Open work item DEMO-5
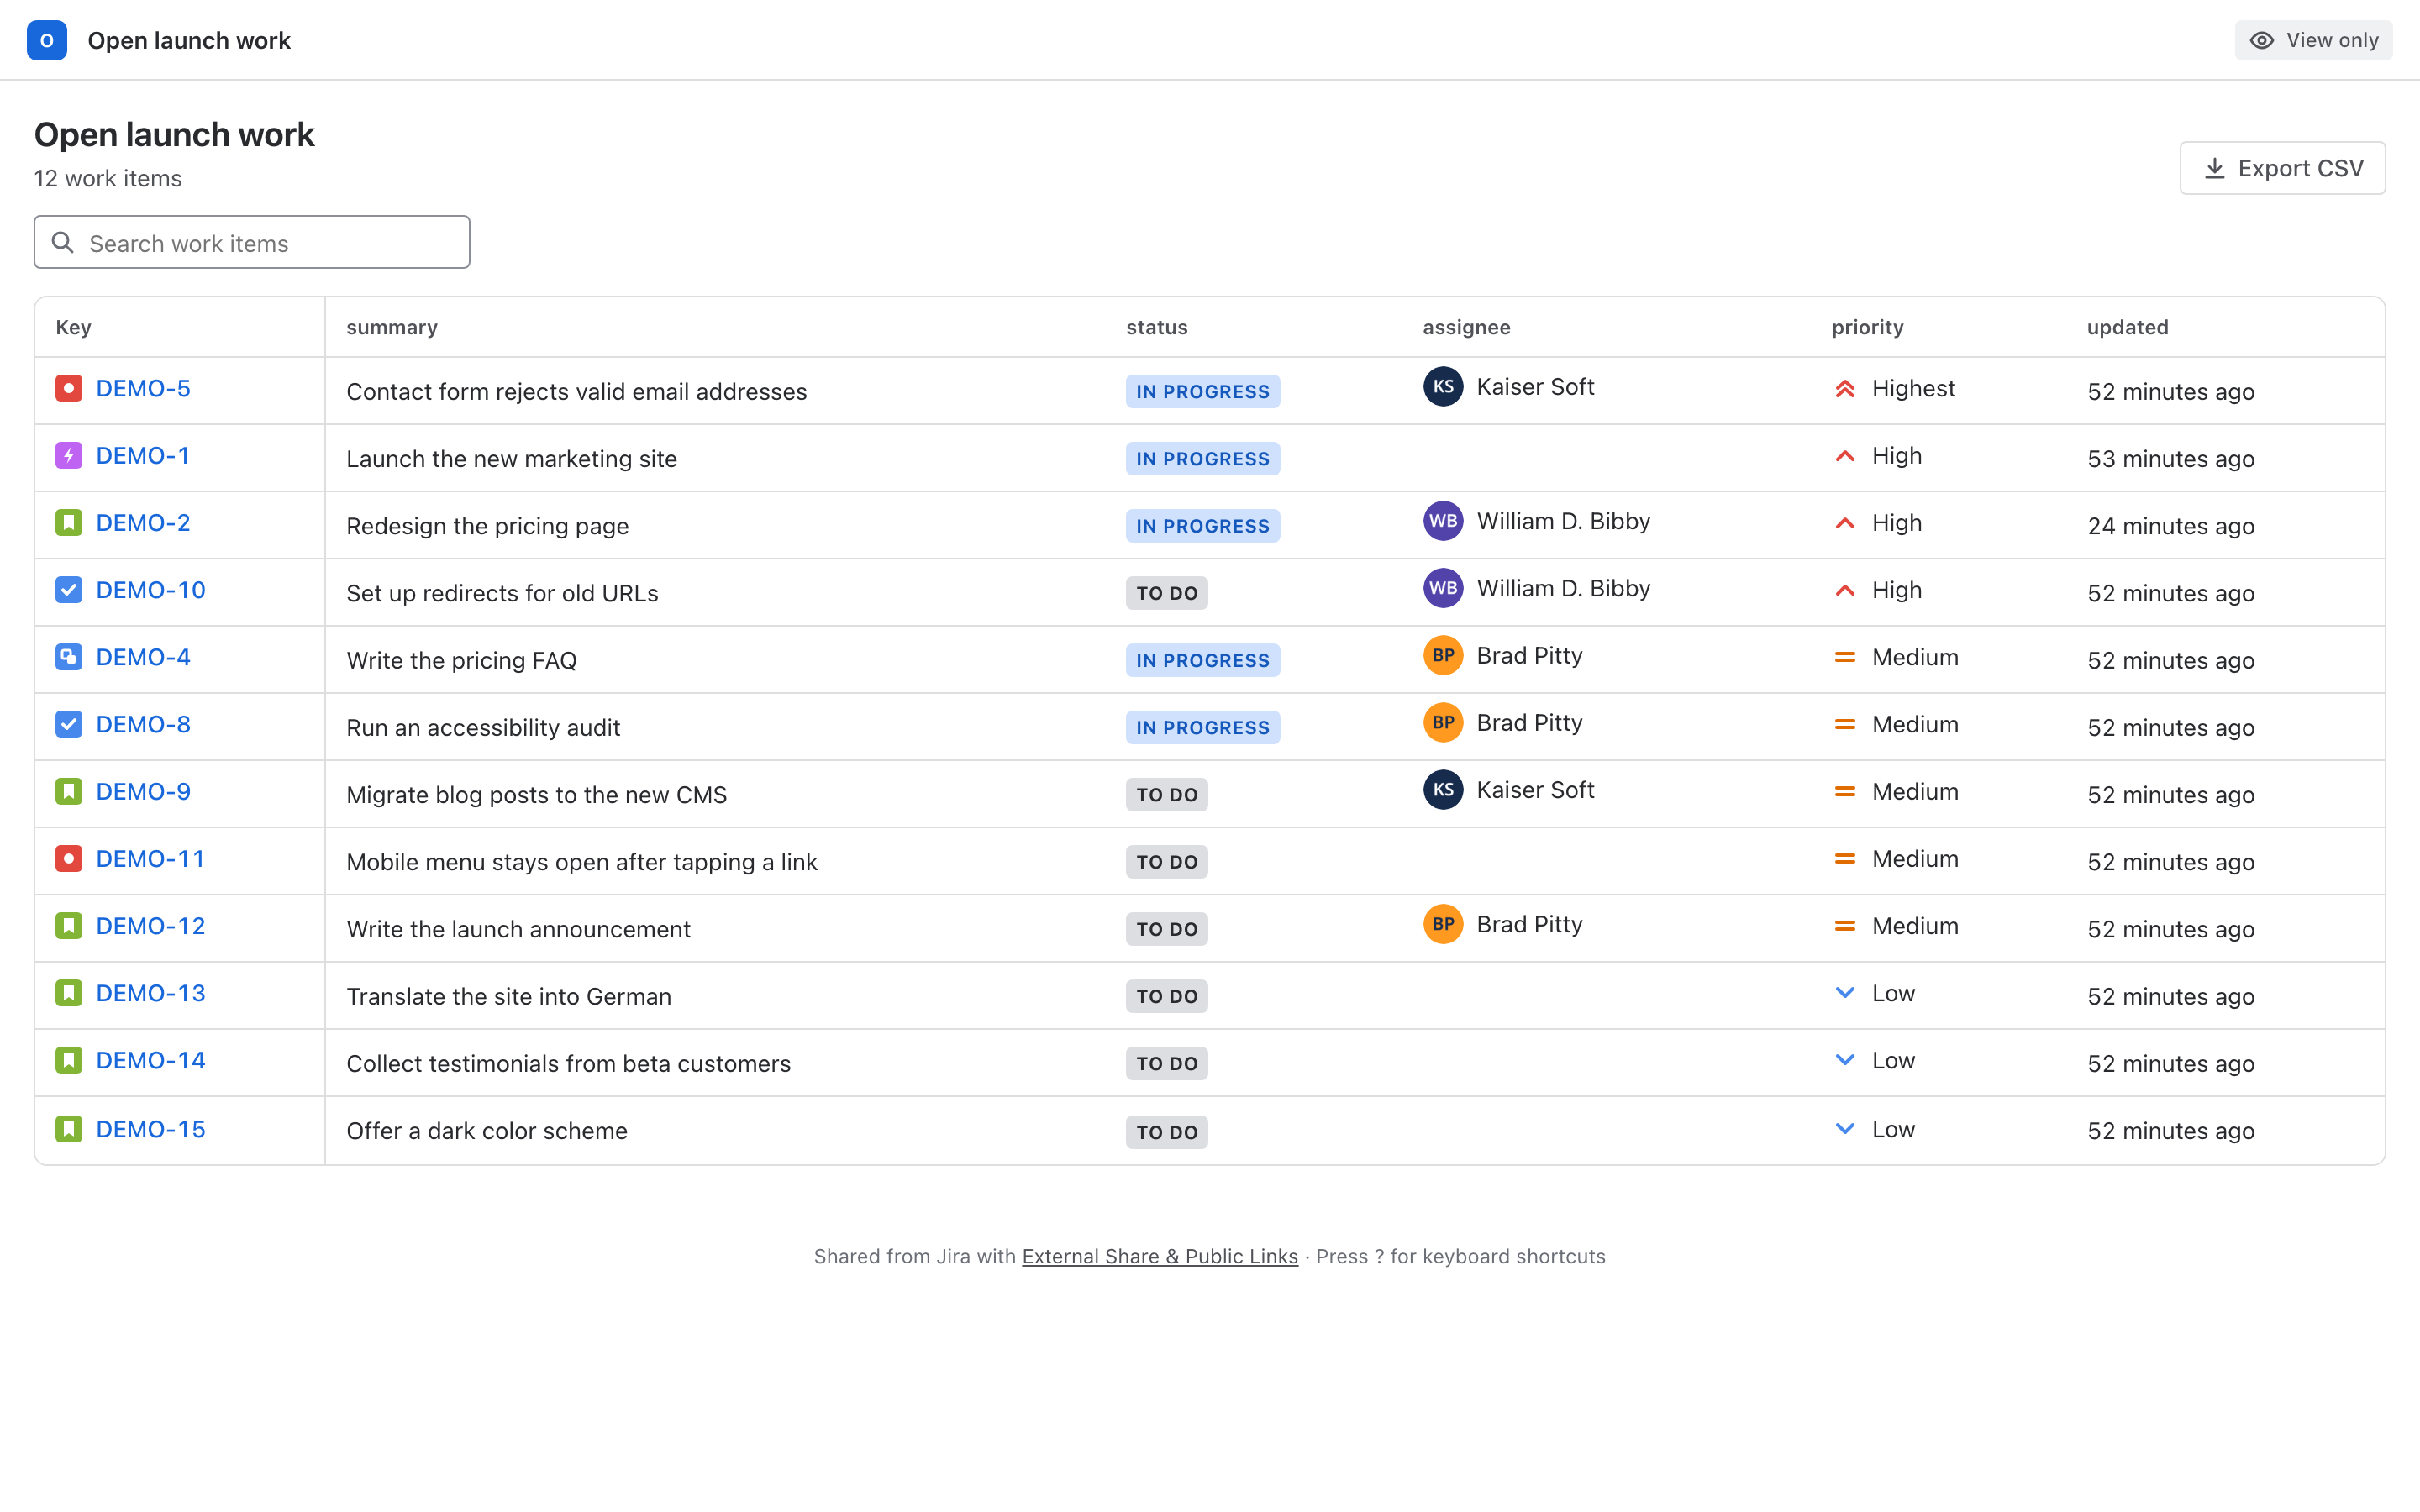The width and height of the screenshot is (2420, 1512). (143, 388)
